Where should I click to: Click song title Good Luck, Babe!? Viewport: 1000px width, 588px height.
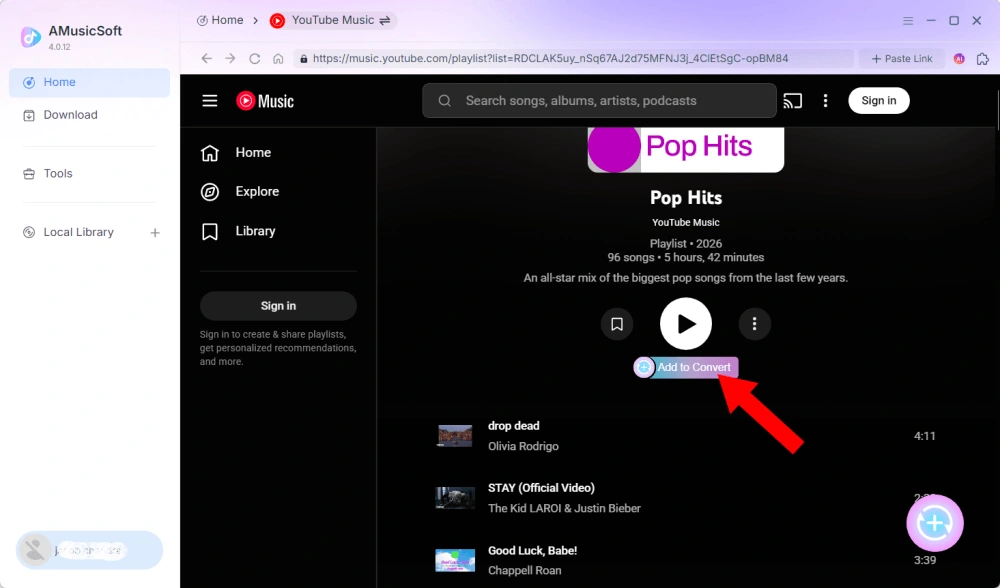533,550
